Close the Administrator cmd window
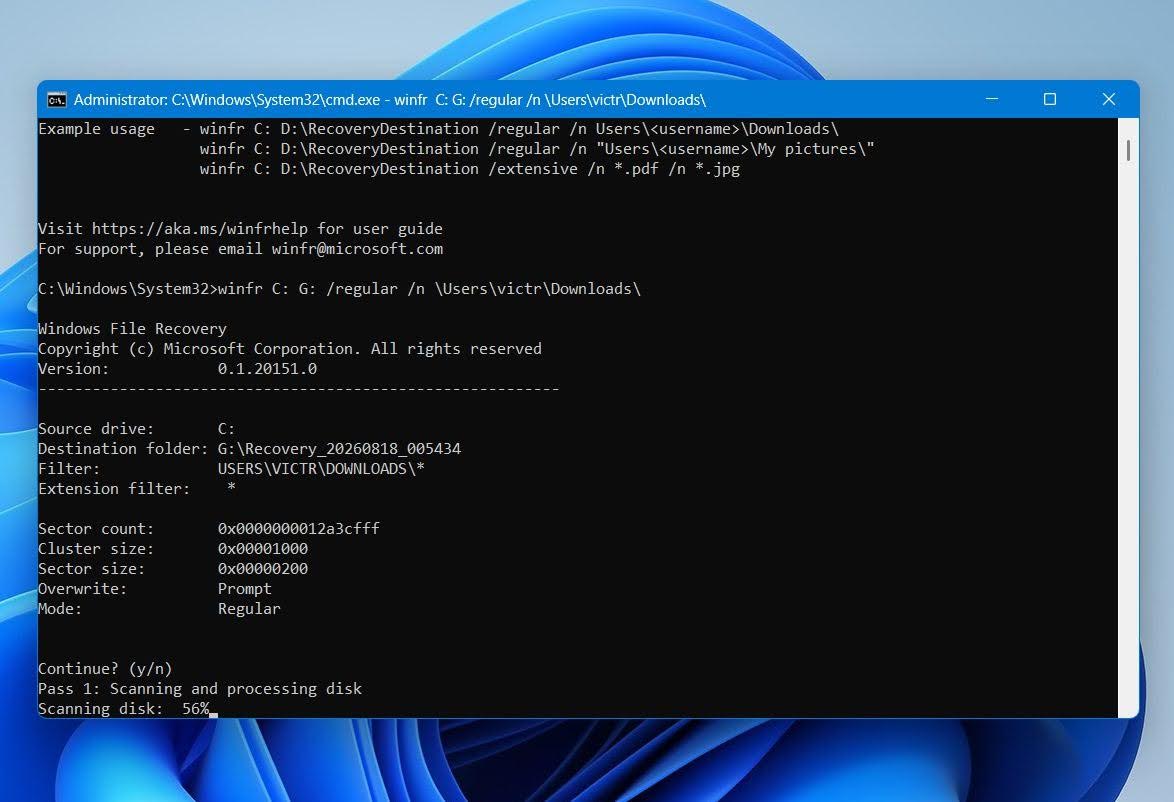 1109,100
